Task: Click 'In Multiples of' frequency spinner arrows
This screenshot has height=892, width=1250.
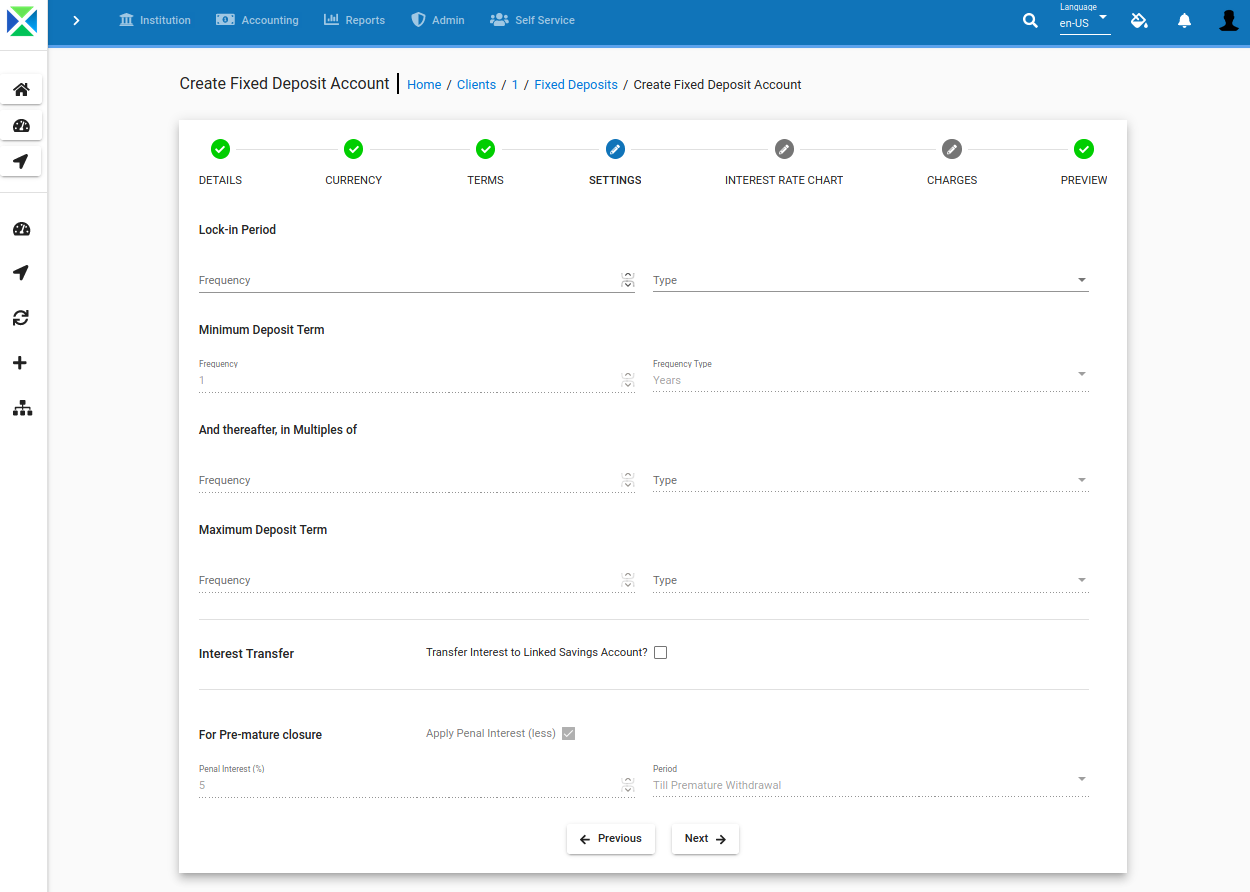Action: [x=628, y=480]
